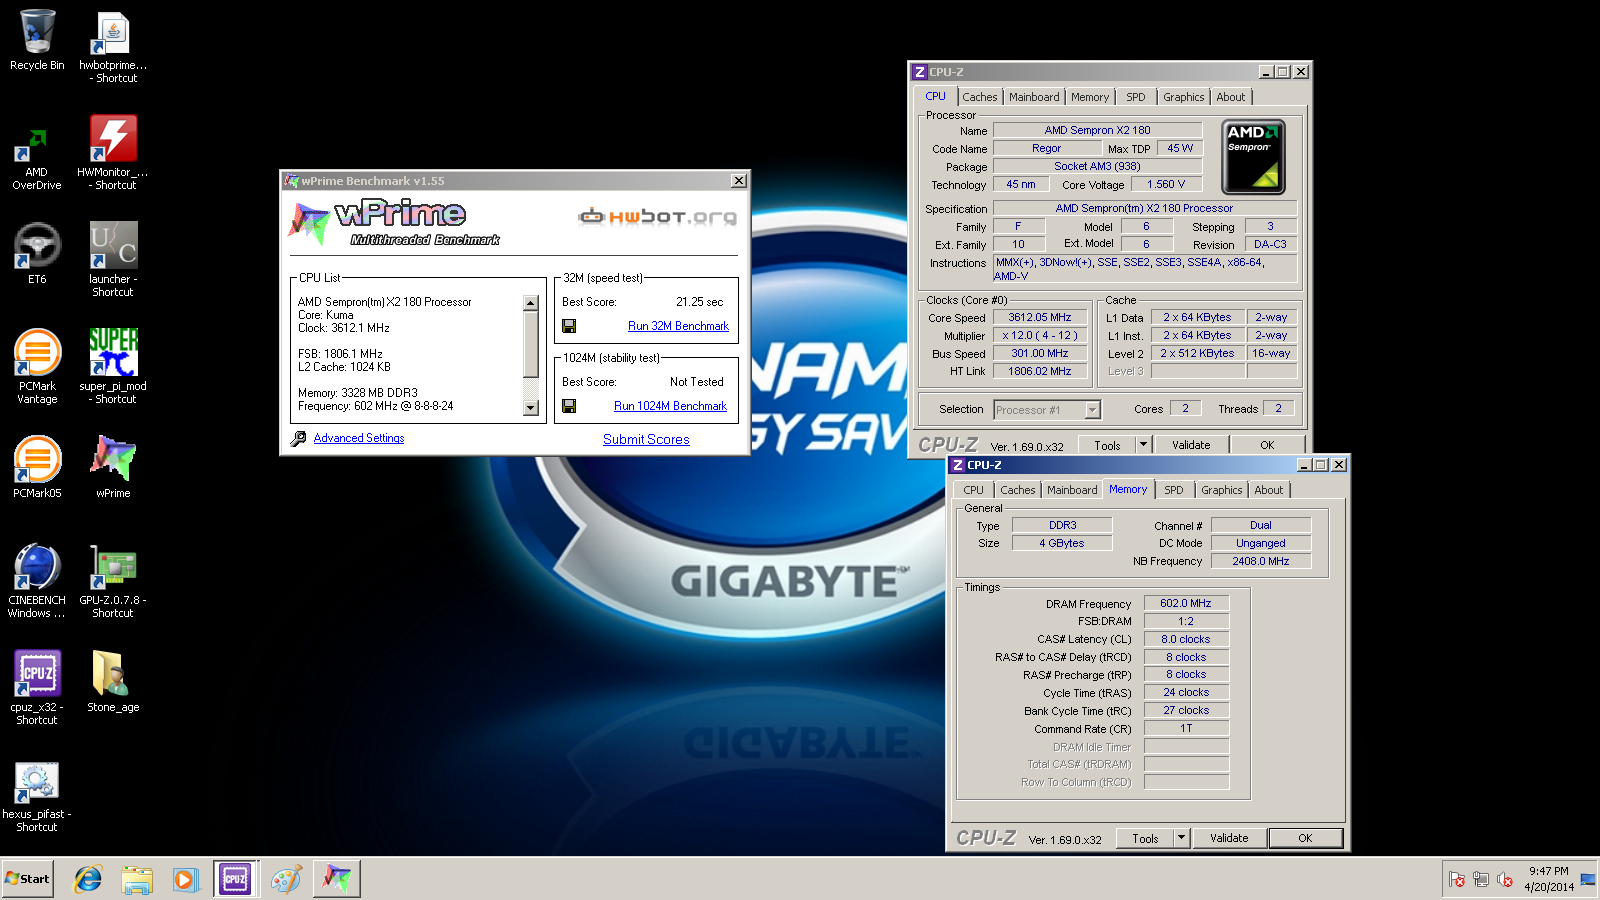Click Tools button in lower CPU-Z window
This screenshot has width=1600, height=900.
[1146, 838]
